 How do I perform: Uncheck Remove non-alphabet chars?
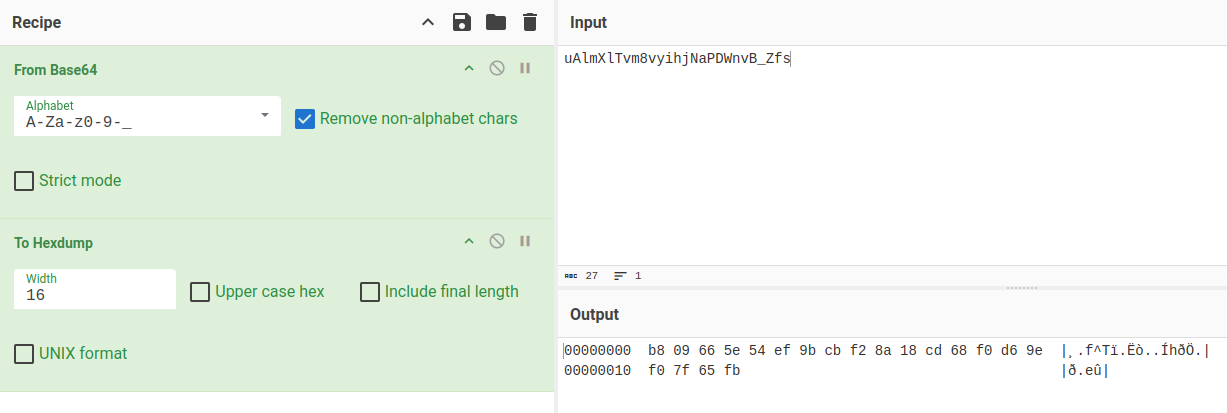(306, 119)
